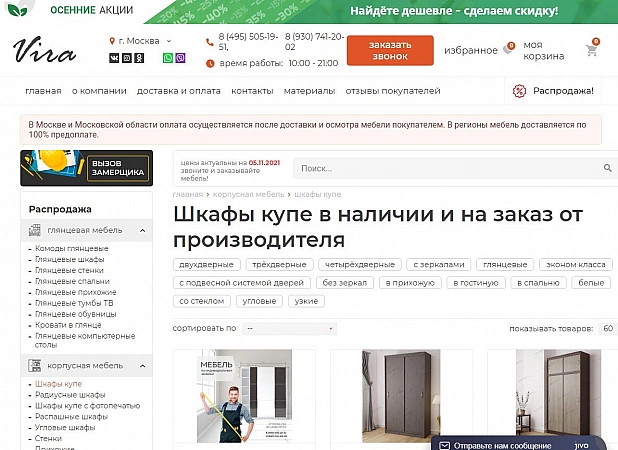
Task: Click the search magnifier icon
Action: (x=608, y=168)
